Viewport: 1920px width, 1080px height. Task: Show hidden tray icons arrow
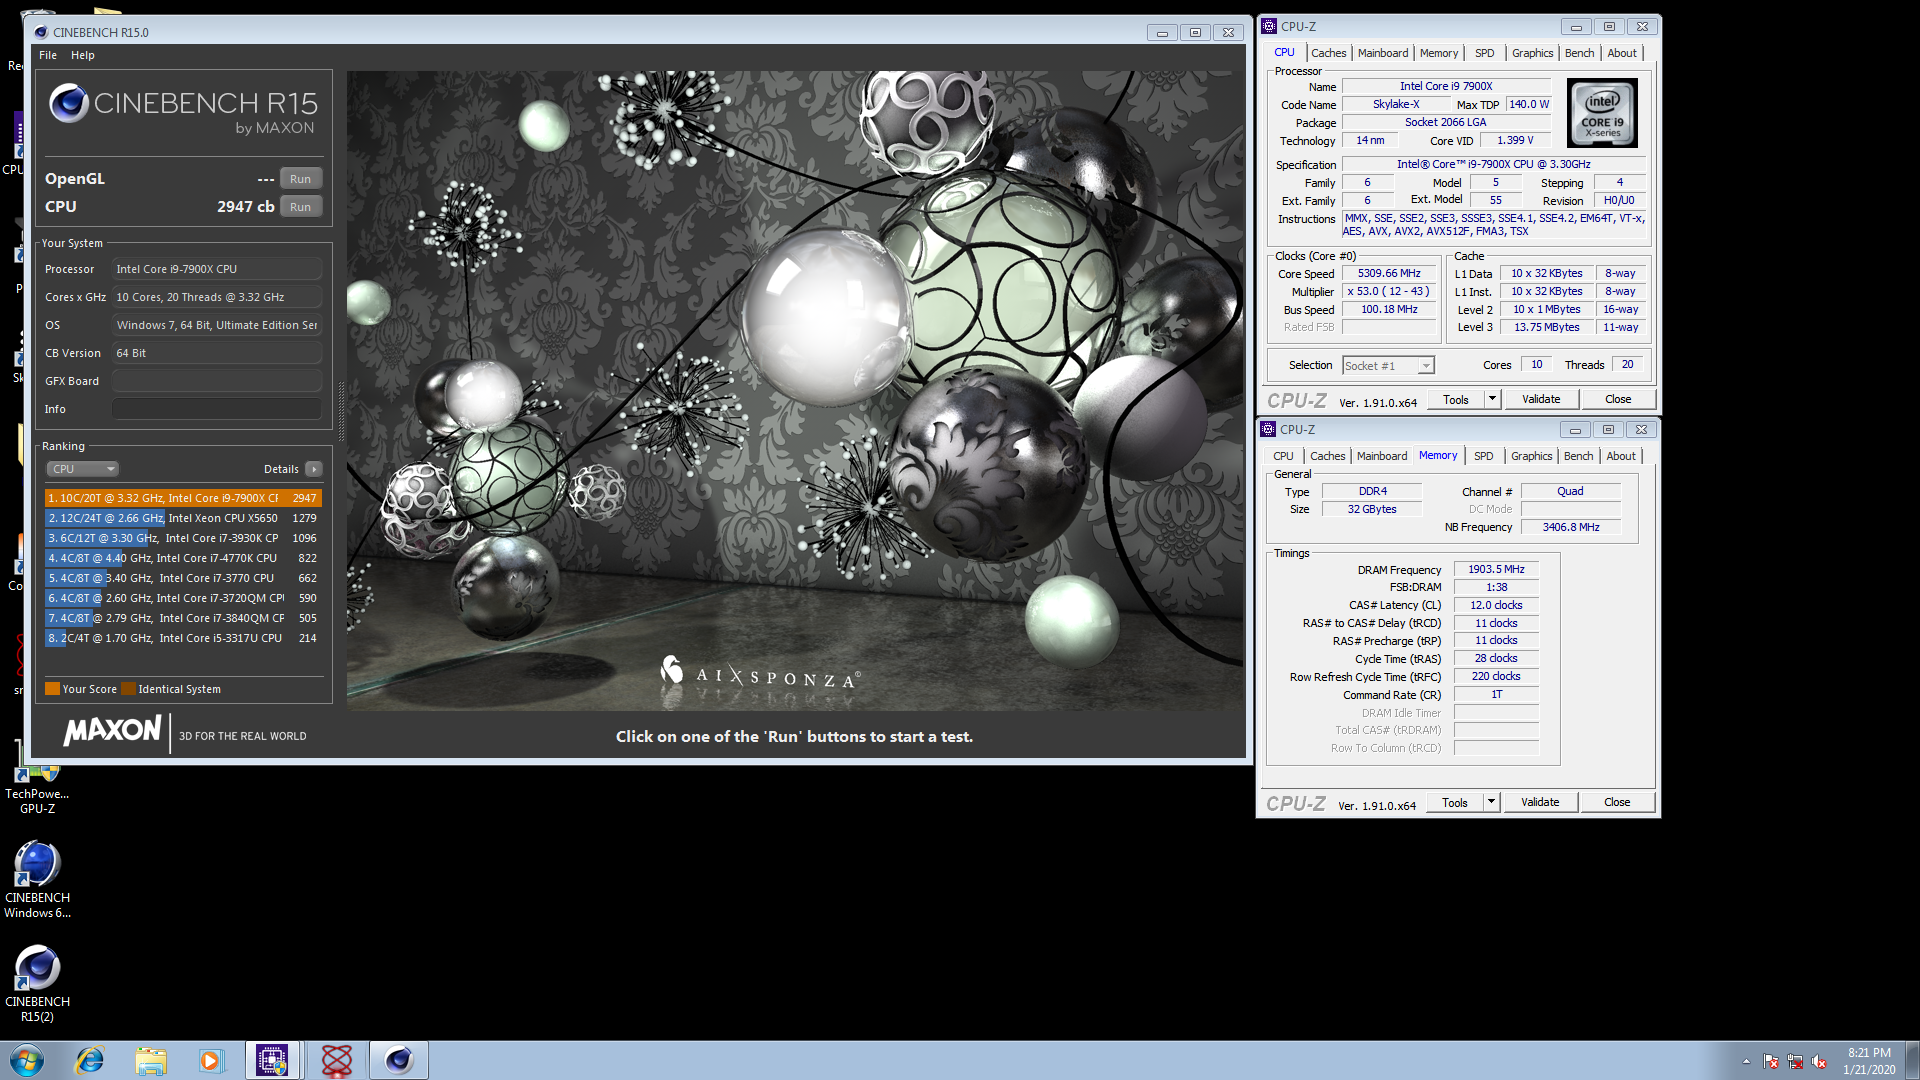pyautogui.click(x=1746, y=1062)
